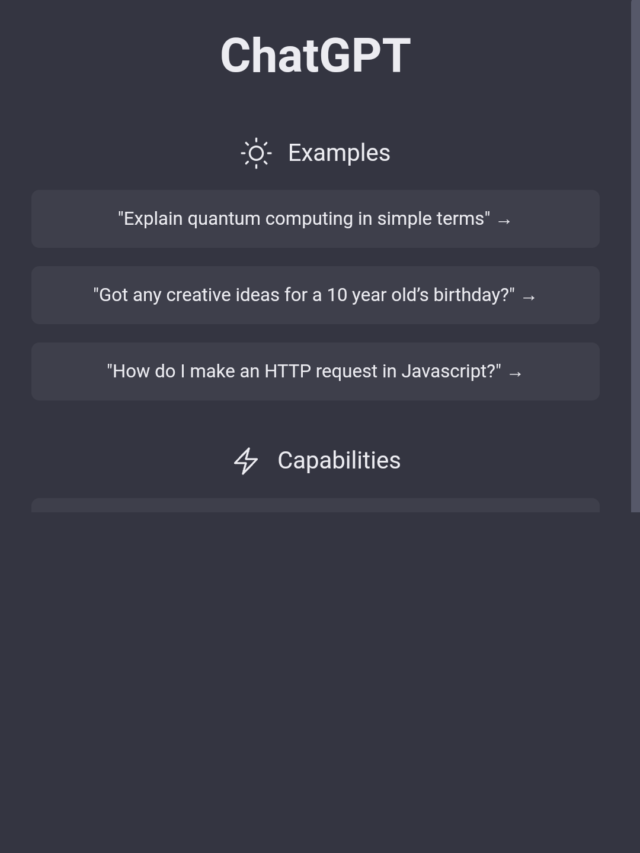
Task: Click the arrow after the quantum computing example
Action: click(x=504, y=220)
